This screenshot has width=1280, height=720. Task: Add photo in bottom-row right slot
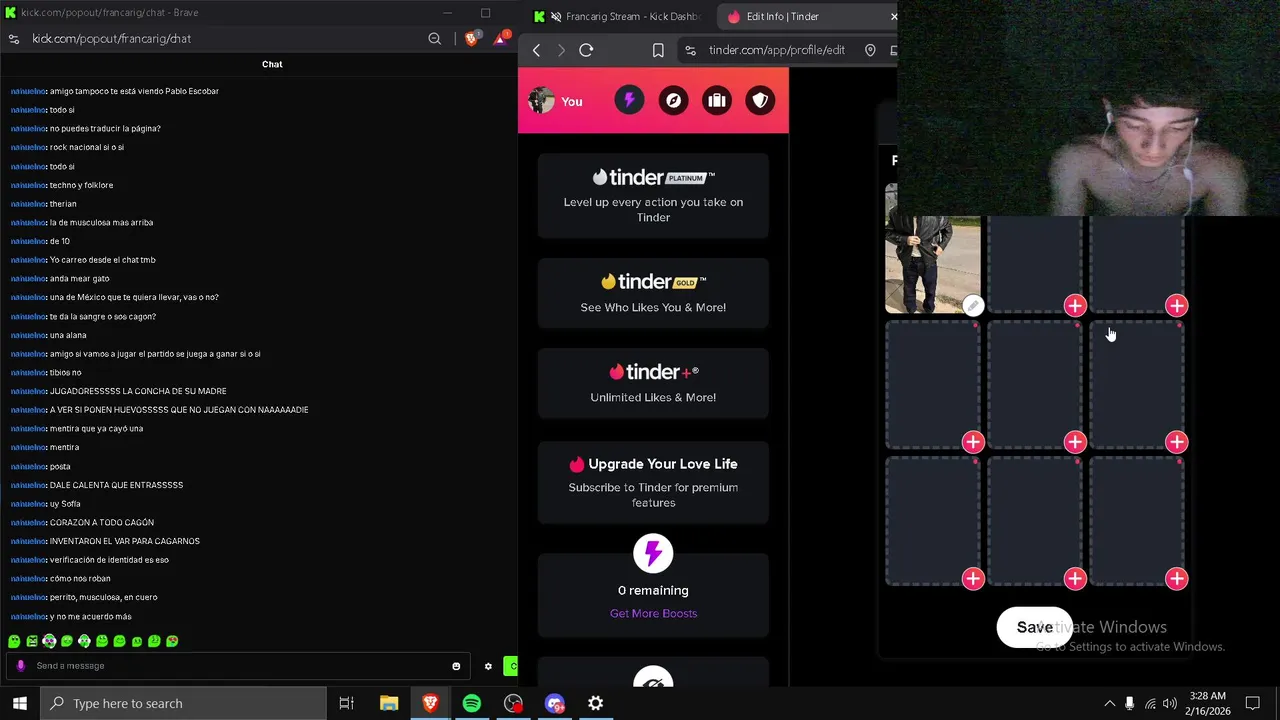coord(1177,578)
